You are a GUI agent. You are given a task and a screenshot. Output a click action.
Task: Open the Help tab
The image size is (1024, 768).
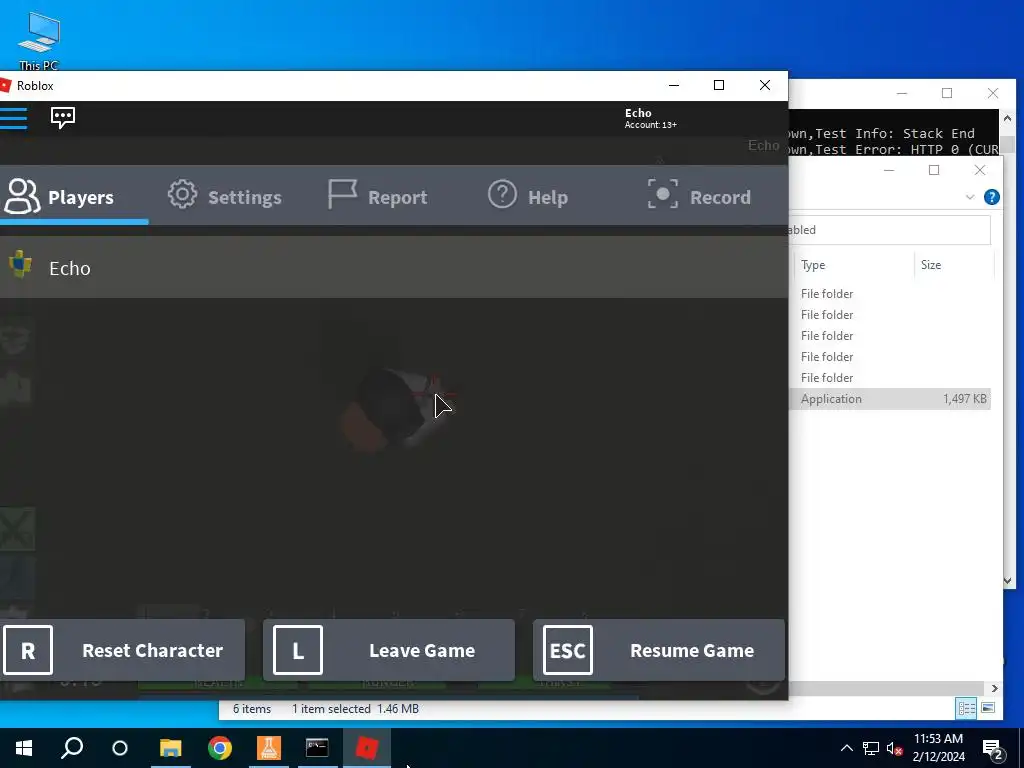[x=528, y=197]
